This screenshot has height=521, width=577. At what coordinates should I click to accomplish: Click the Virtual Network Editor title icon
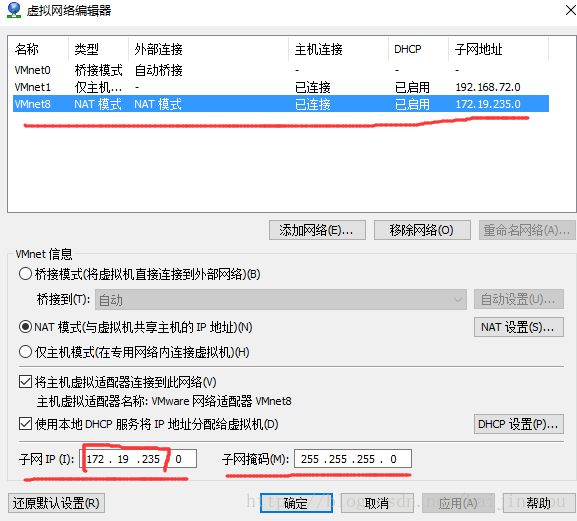(x=14, y=10)
